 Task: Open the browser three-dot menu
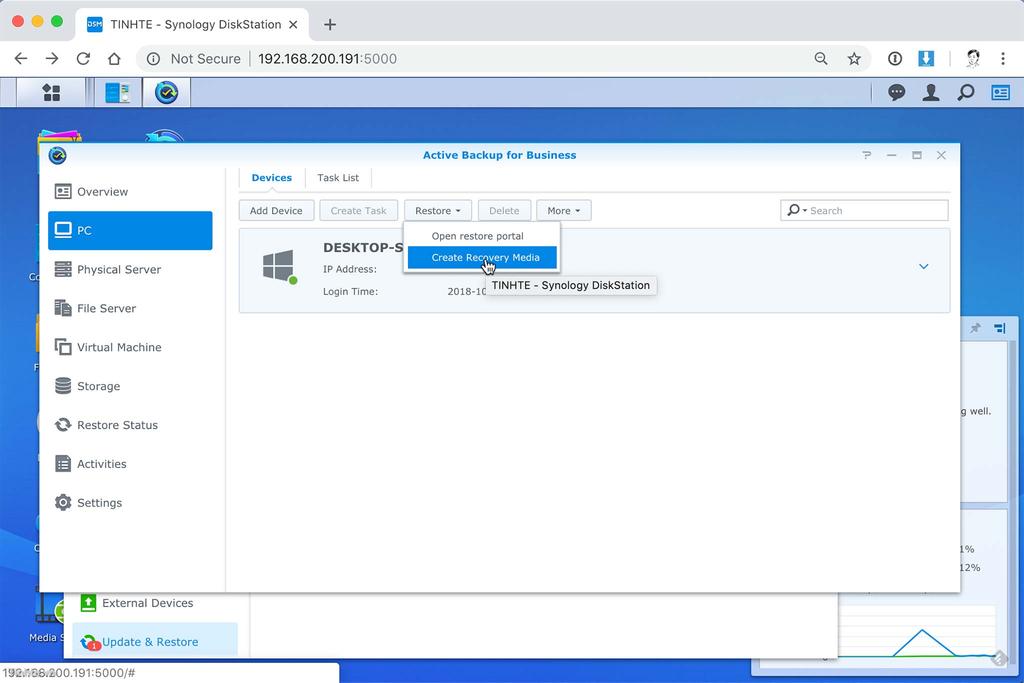click(x=1003, y=59)
